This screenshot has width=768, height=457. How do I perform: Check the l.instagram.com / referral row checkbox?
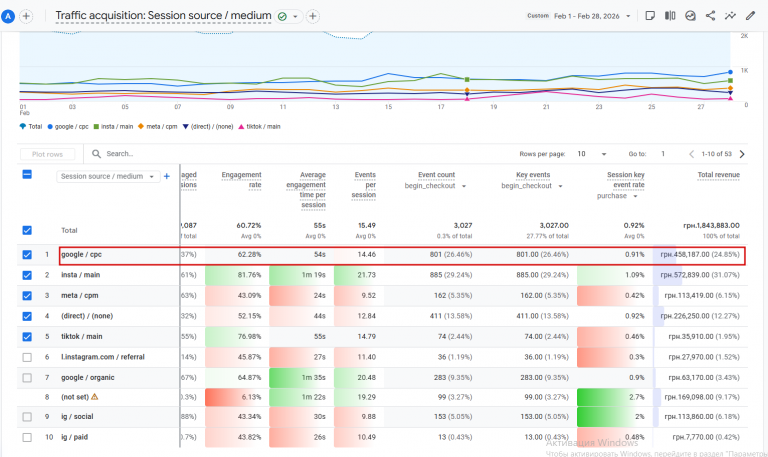[x=27, y=358]
